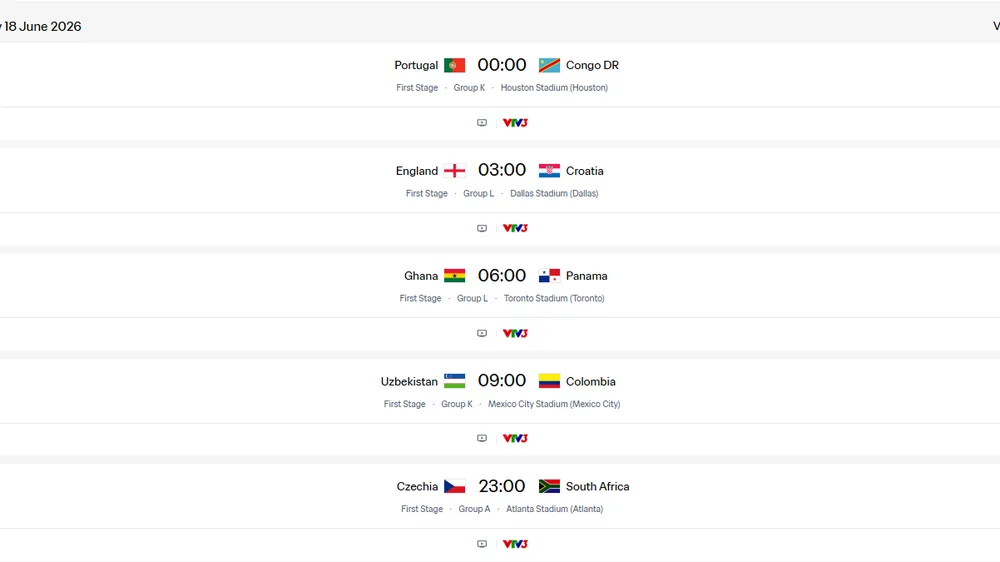Click the Congo DR flag icon
The image size is (1000, 562).
point(549,65)
